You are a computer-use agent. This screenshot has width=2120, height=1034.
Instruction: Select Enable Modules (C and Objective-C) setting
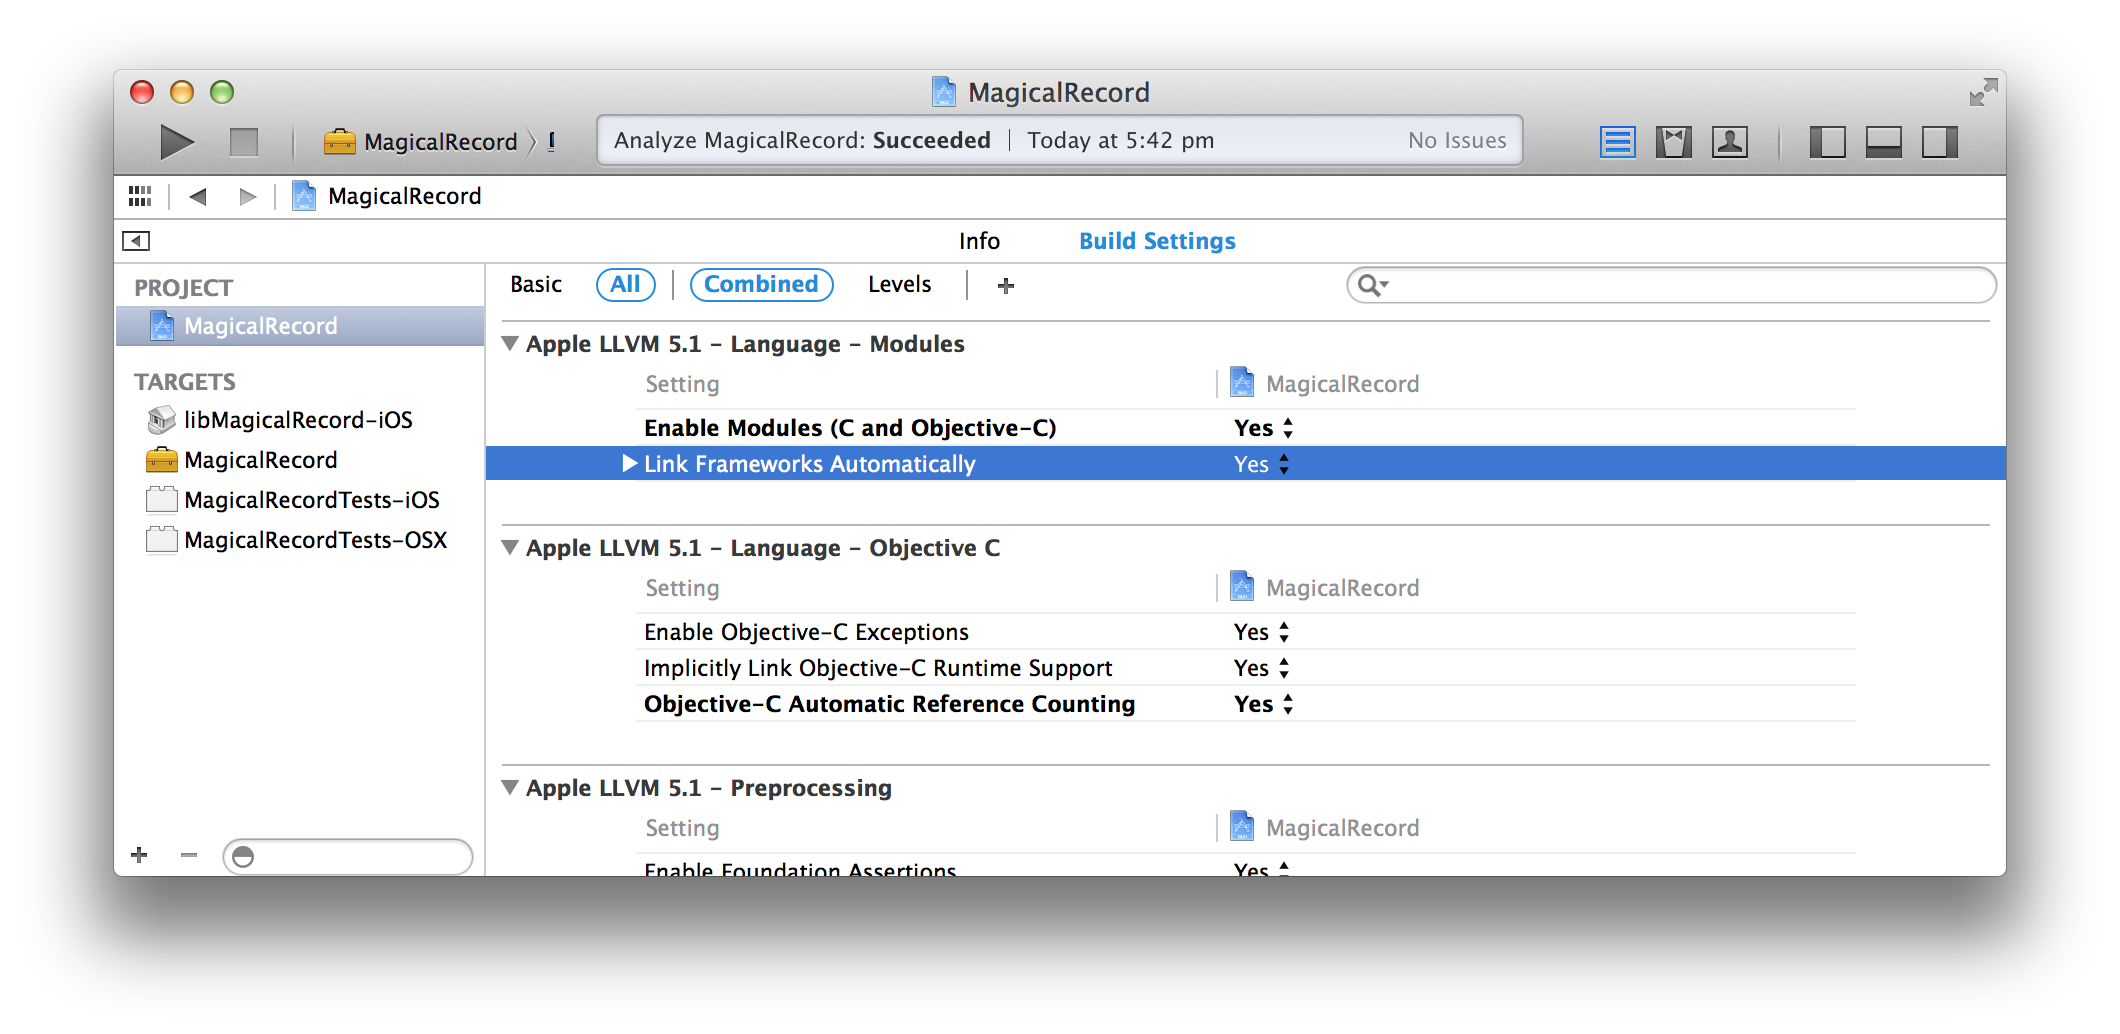click(x=850, y=428)
